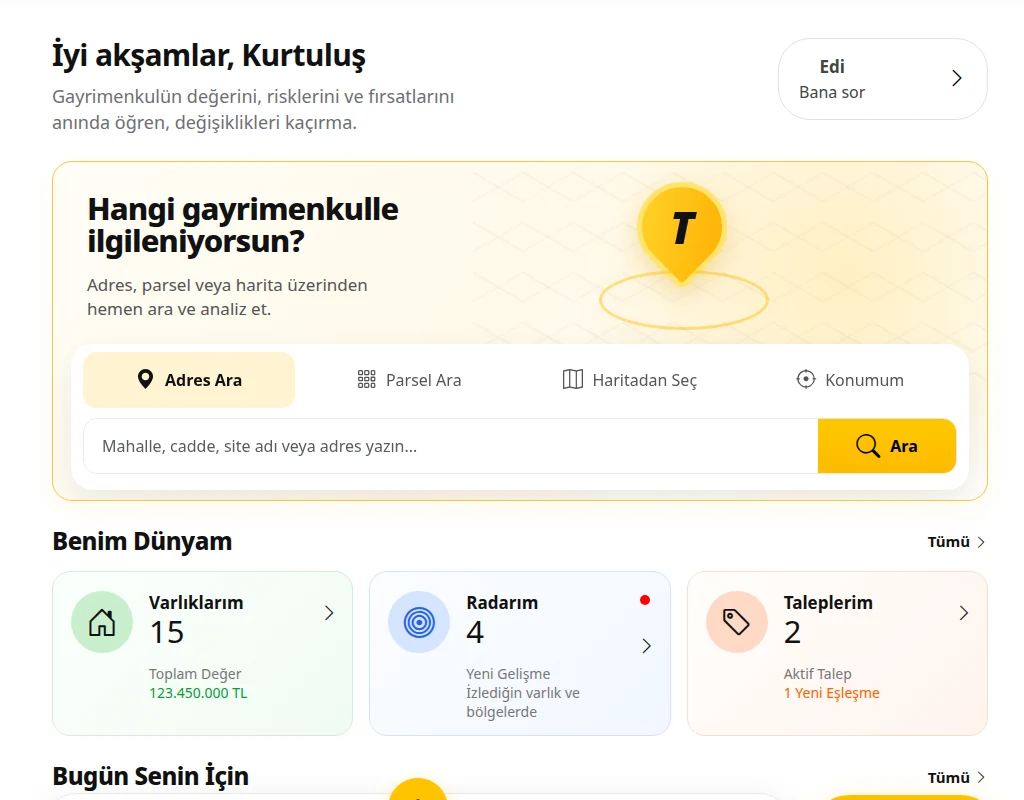The width and height of the screenshot is (1024, 800).
Task: Click the price tag icon on Taleplerim
Action: (x=737, y=622)
